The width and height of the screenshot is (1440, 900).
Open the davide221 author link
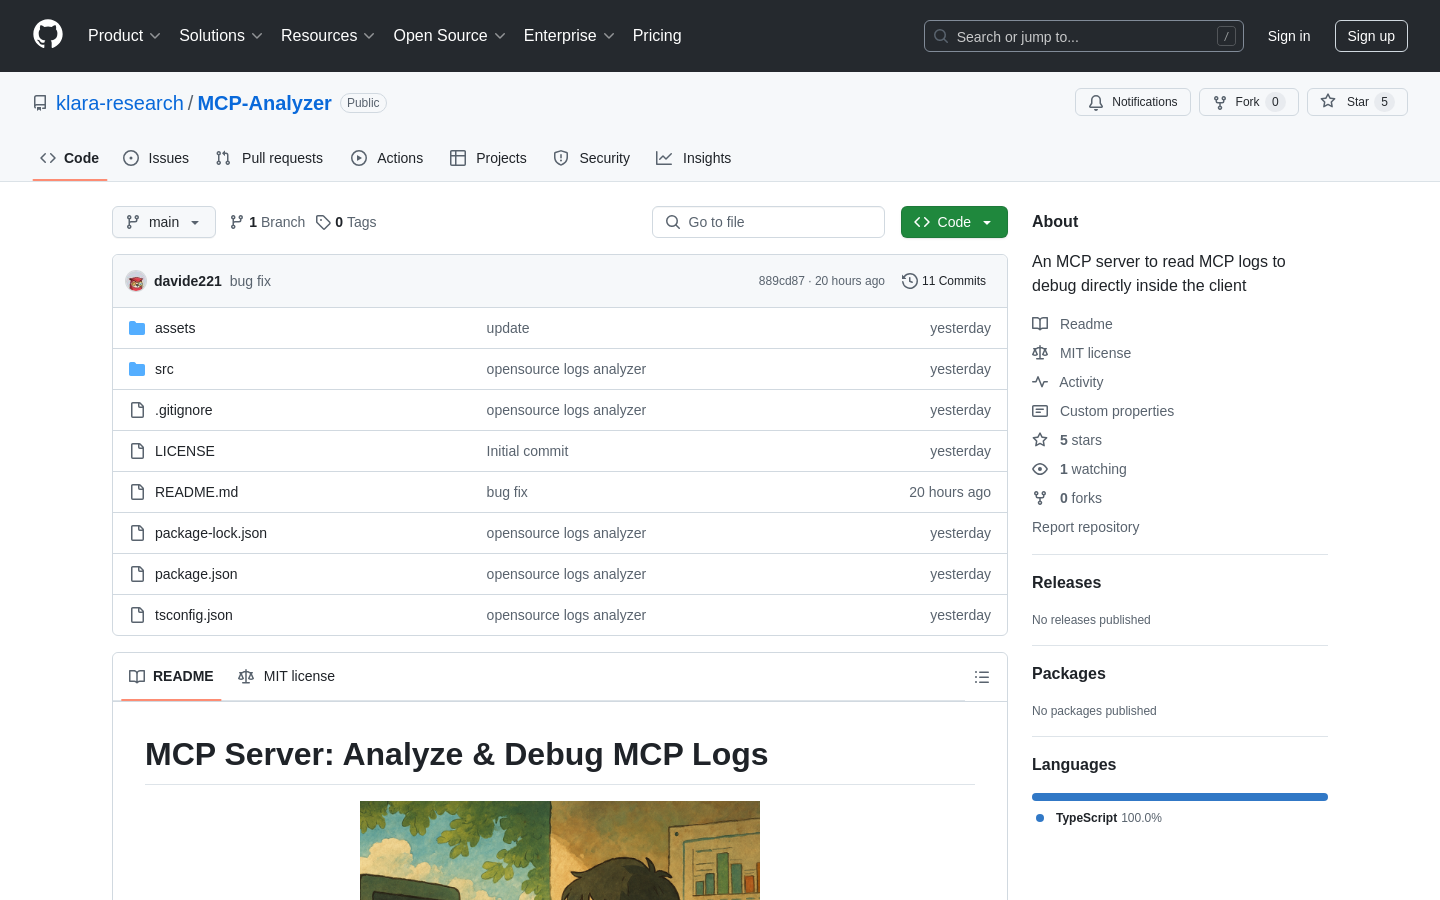(188, 281)
